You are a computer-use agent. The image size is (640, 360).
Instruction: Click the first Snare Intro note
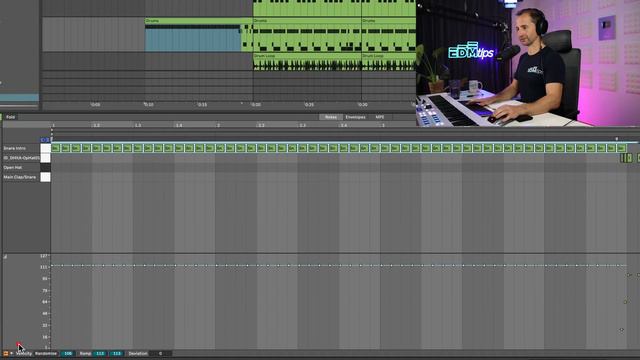coord(56,148)
